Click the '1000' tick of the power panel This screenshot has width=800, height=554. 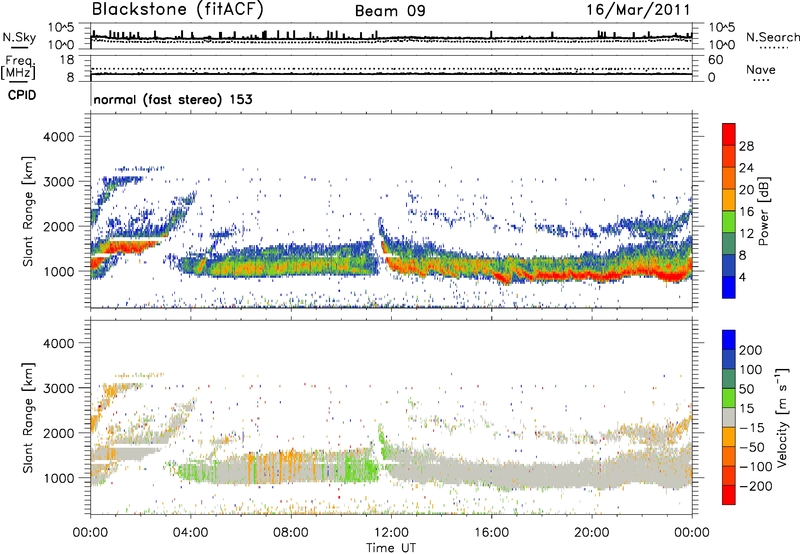click(59, 271)
